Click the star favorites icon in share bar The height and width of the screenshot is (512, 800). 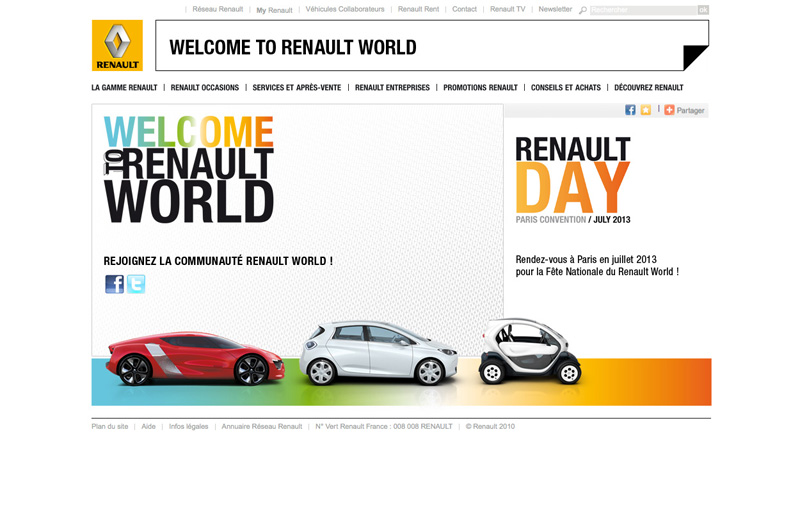click(x=646, y=110)
